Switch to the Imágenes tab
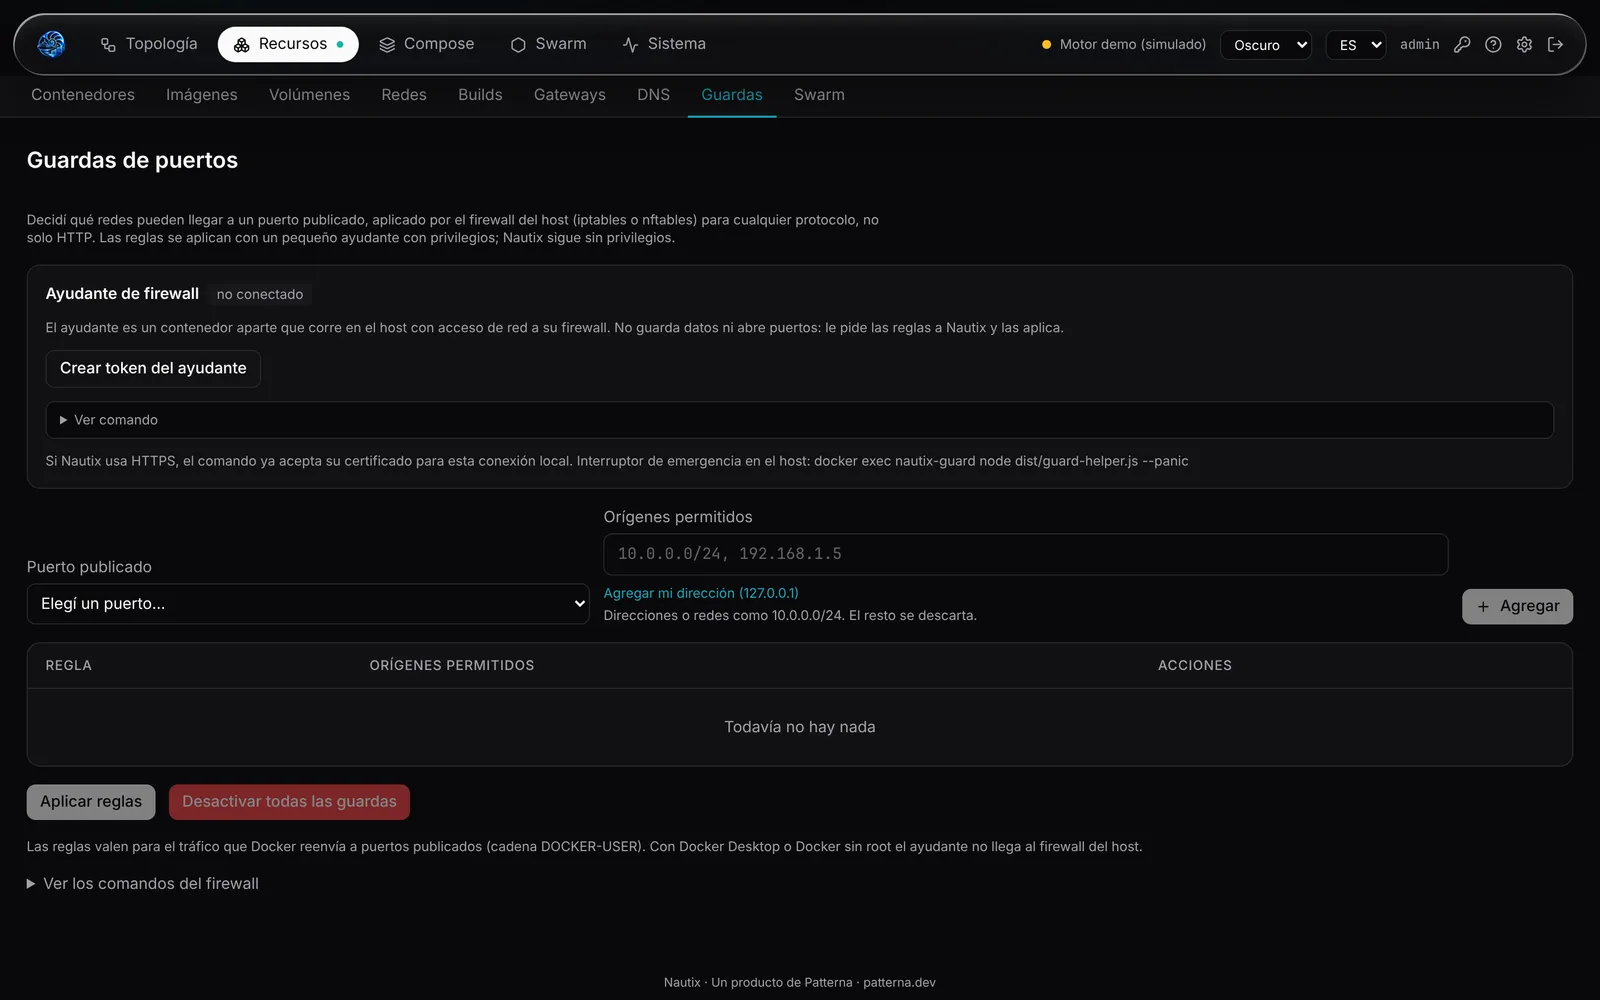 202,95
